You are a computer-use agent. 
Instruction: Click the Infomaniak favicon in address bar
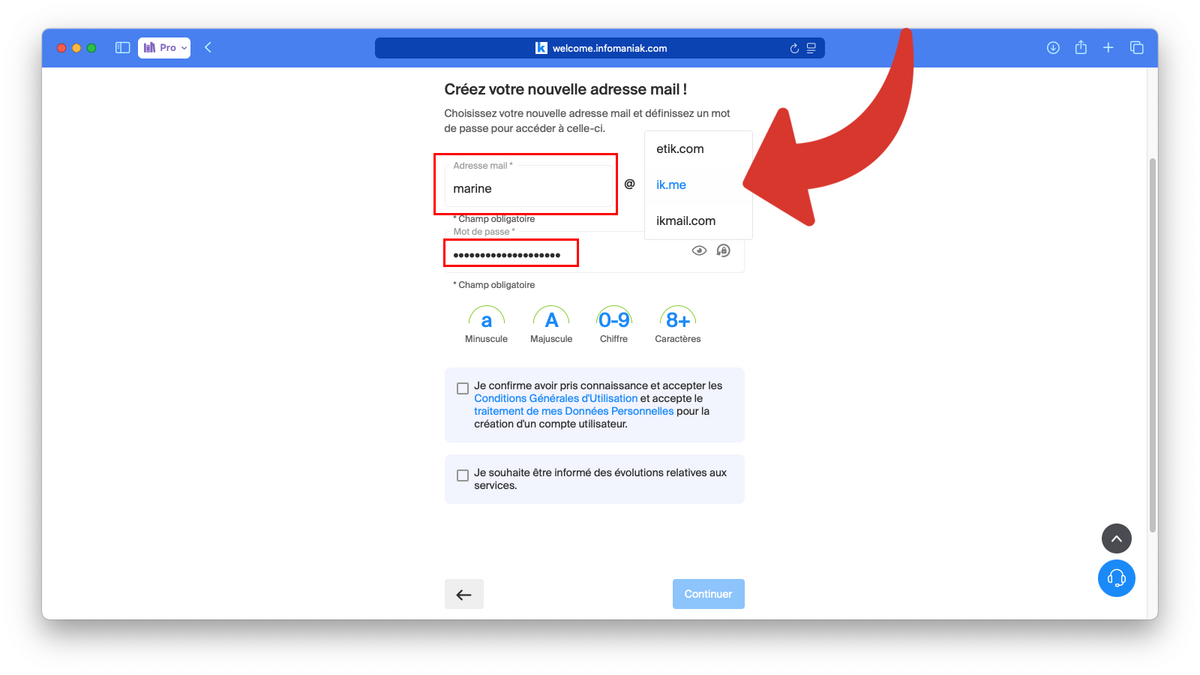pos(541,48)
